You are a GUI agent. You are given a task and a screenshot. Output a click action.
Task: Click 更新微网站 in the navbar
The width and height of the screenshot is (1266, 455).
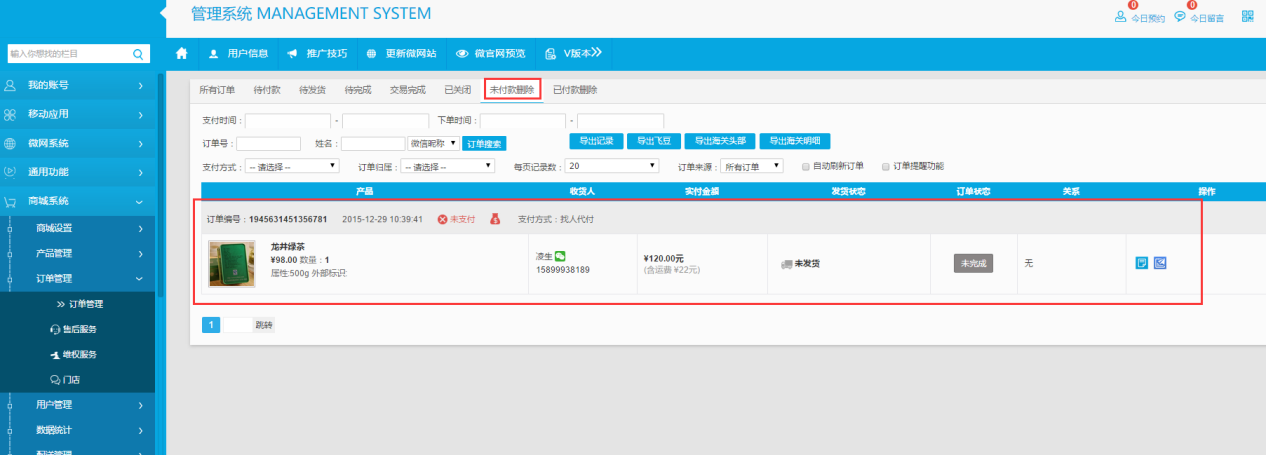401,53
